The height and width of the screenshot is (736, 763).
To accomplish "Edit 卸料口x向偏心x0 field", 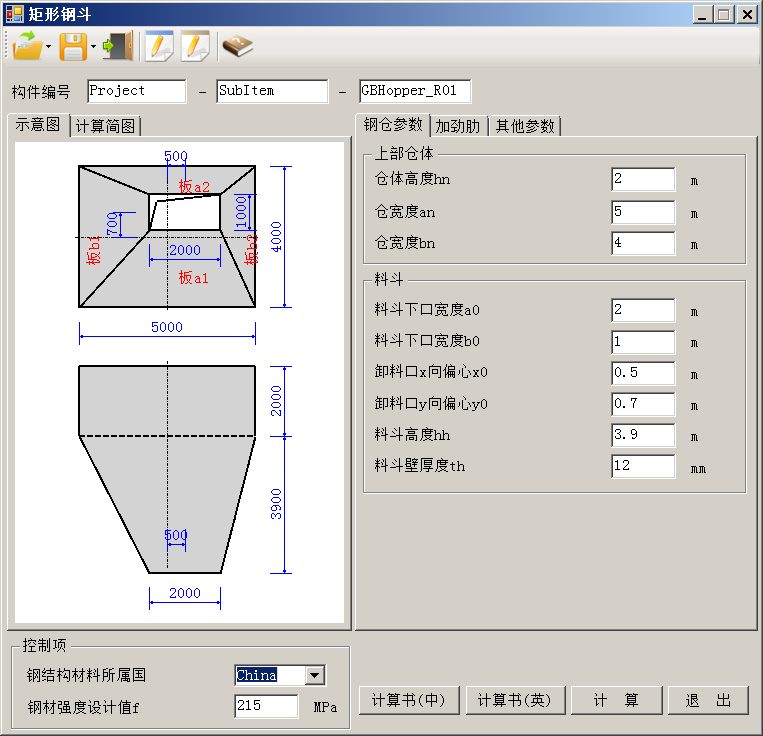I will pyautogui.click(x=643, y=373).
